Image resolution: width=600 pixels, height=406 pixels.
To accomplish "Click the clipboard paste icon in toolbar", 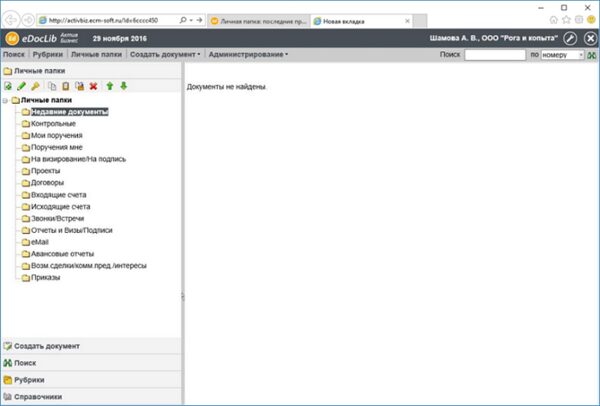I will 66,86.
